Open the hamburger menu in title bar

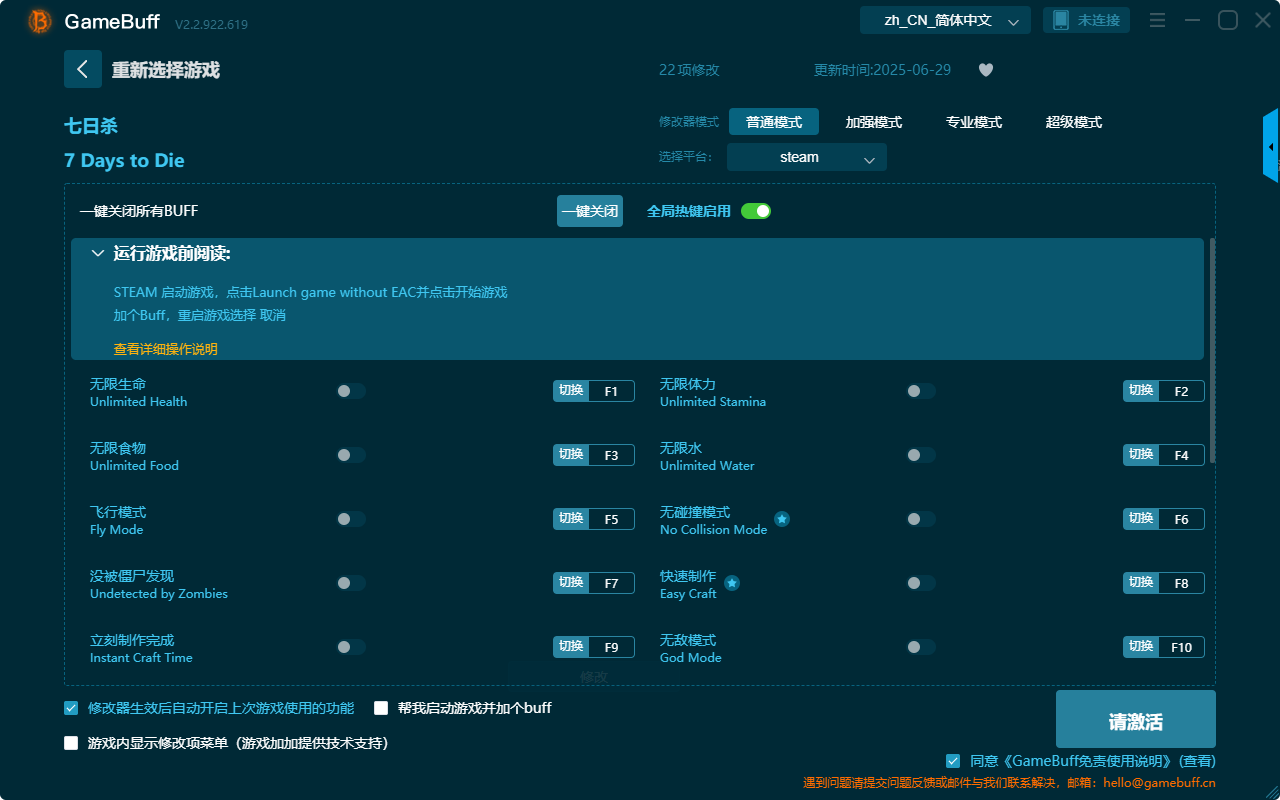(x=1157, y=19)
